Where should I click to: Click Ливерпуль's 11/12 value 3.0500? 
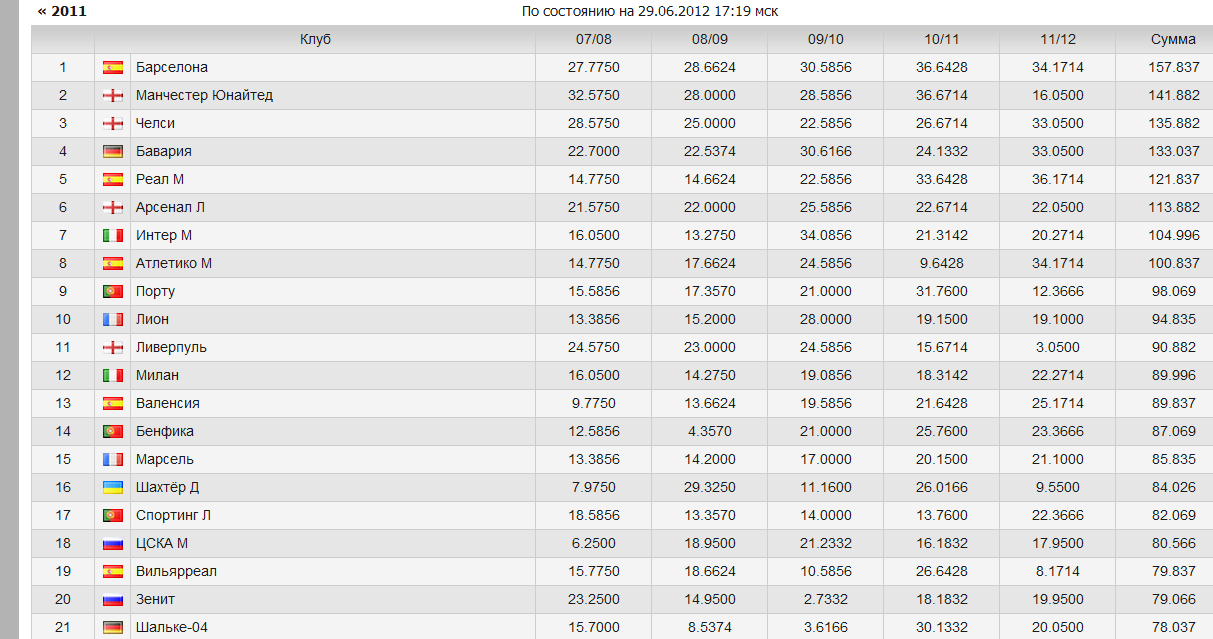click(1058, 347)
